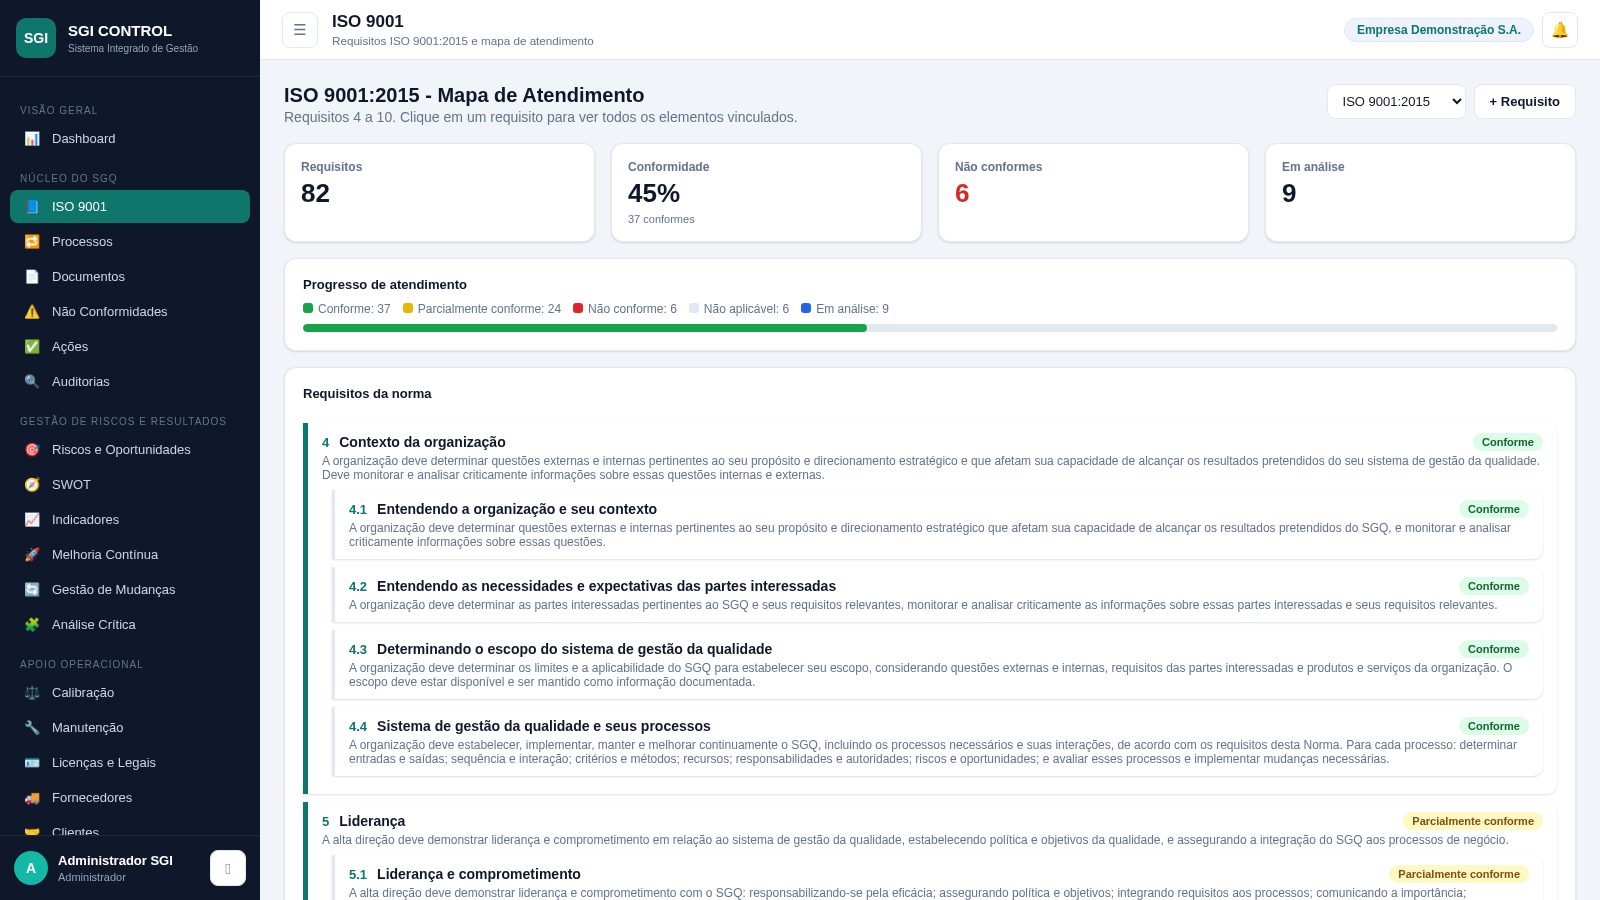The image size is (1600, 900).
Task: Click the Parcialmente conforme badge on requirement 5.1
Action: 1459,874
